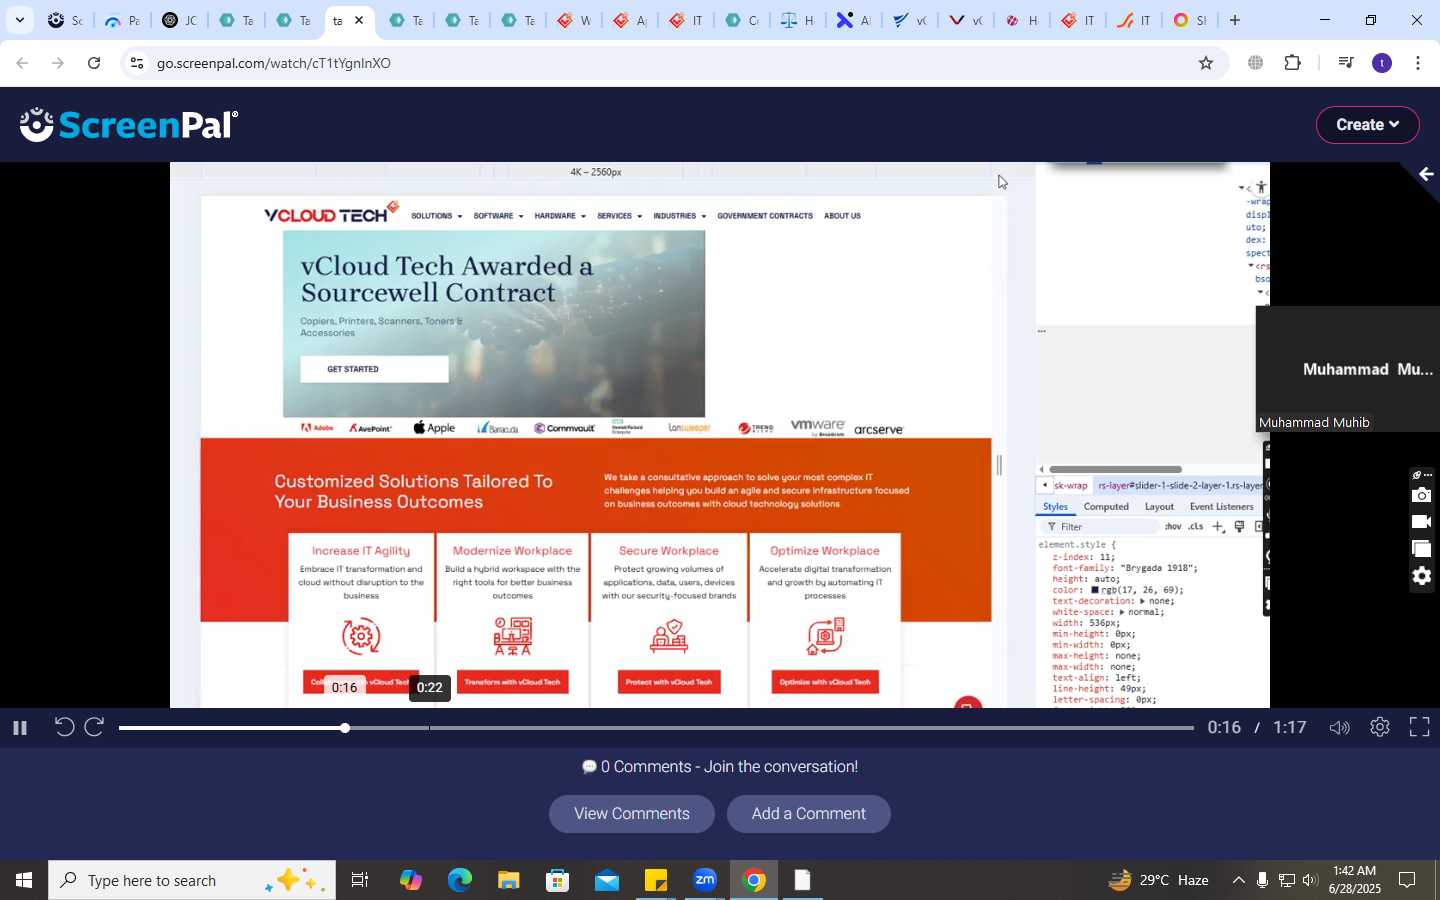Open the recorder gear icon on right edge
Screen dimensions: 1440x900
click(x=1421, y=576)
